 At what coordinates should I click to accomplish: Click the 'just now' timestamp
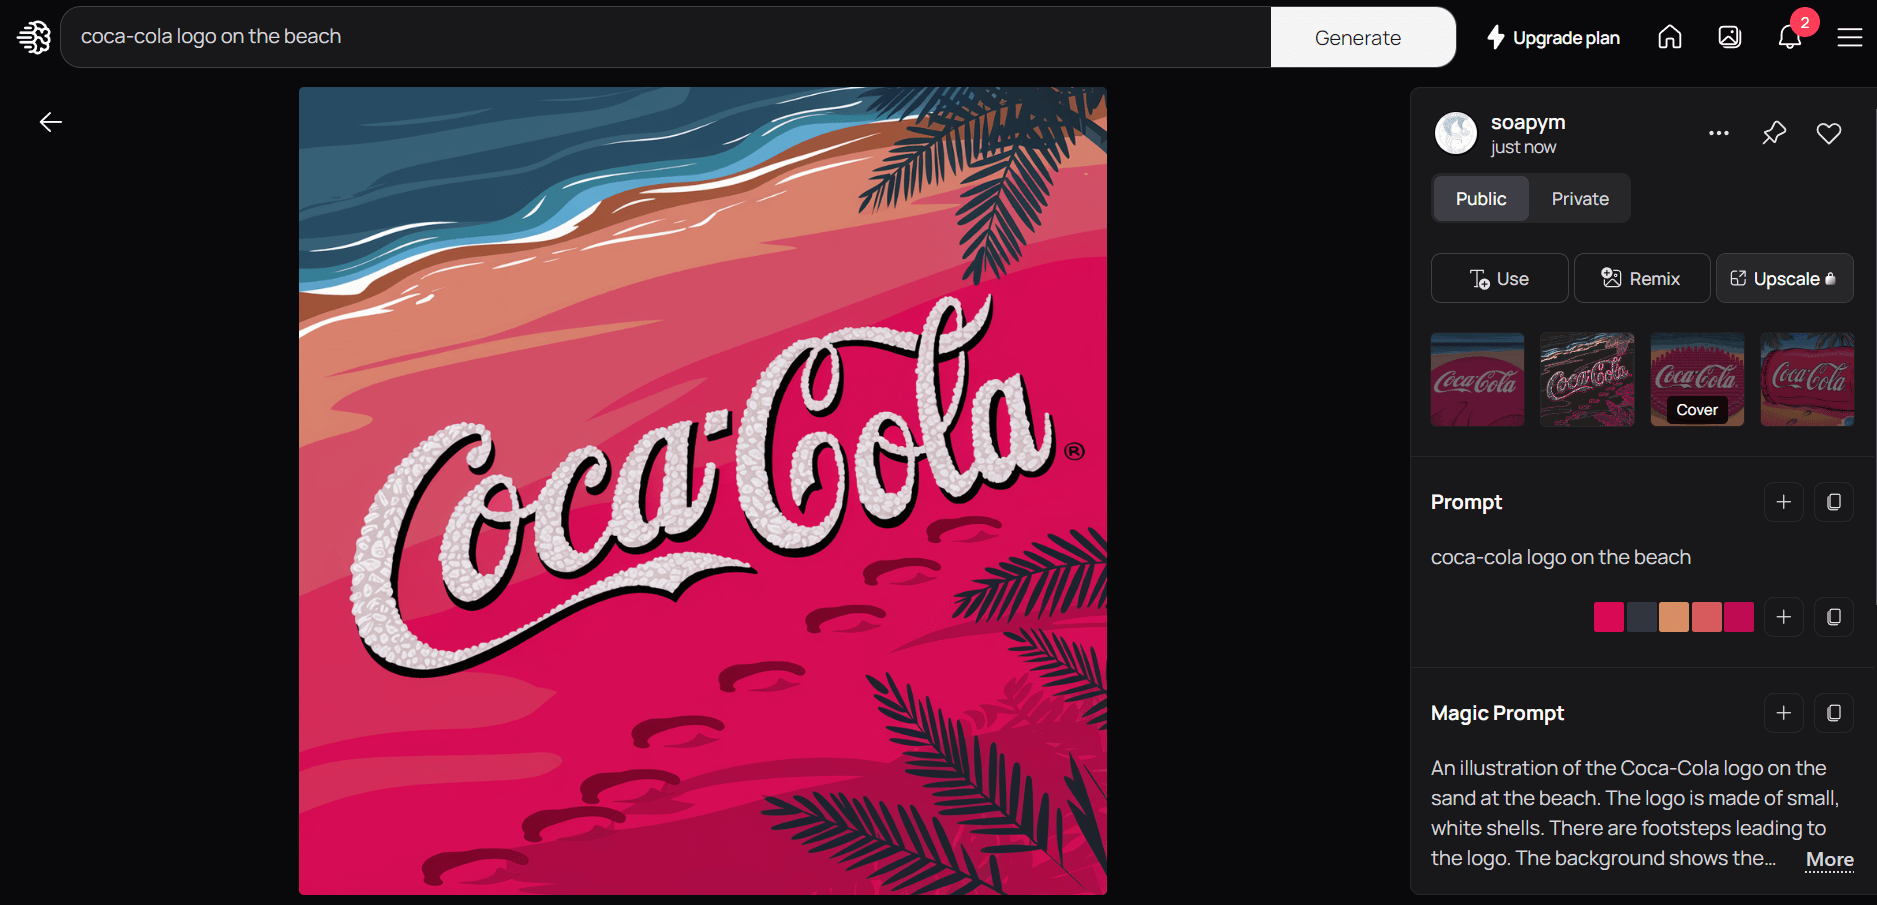1523,147
